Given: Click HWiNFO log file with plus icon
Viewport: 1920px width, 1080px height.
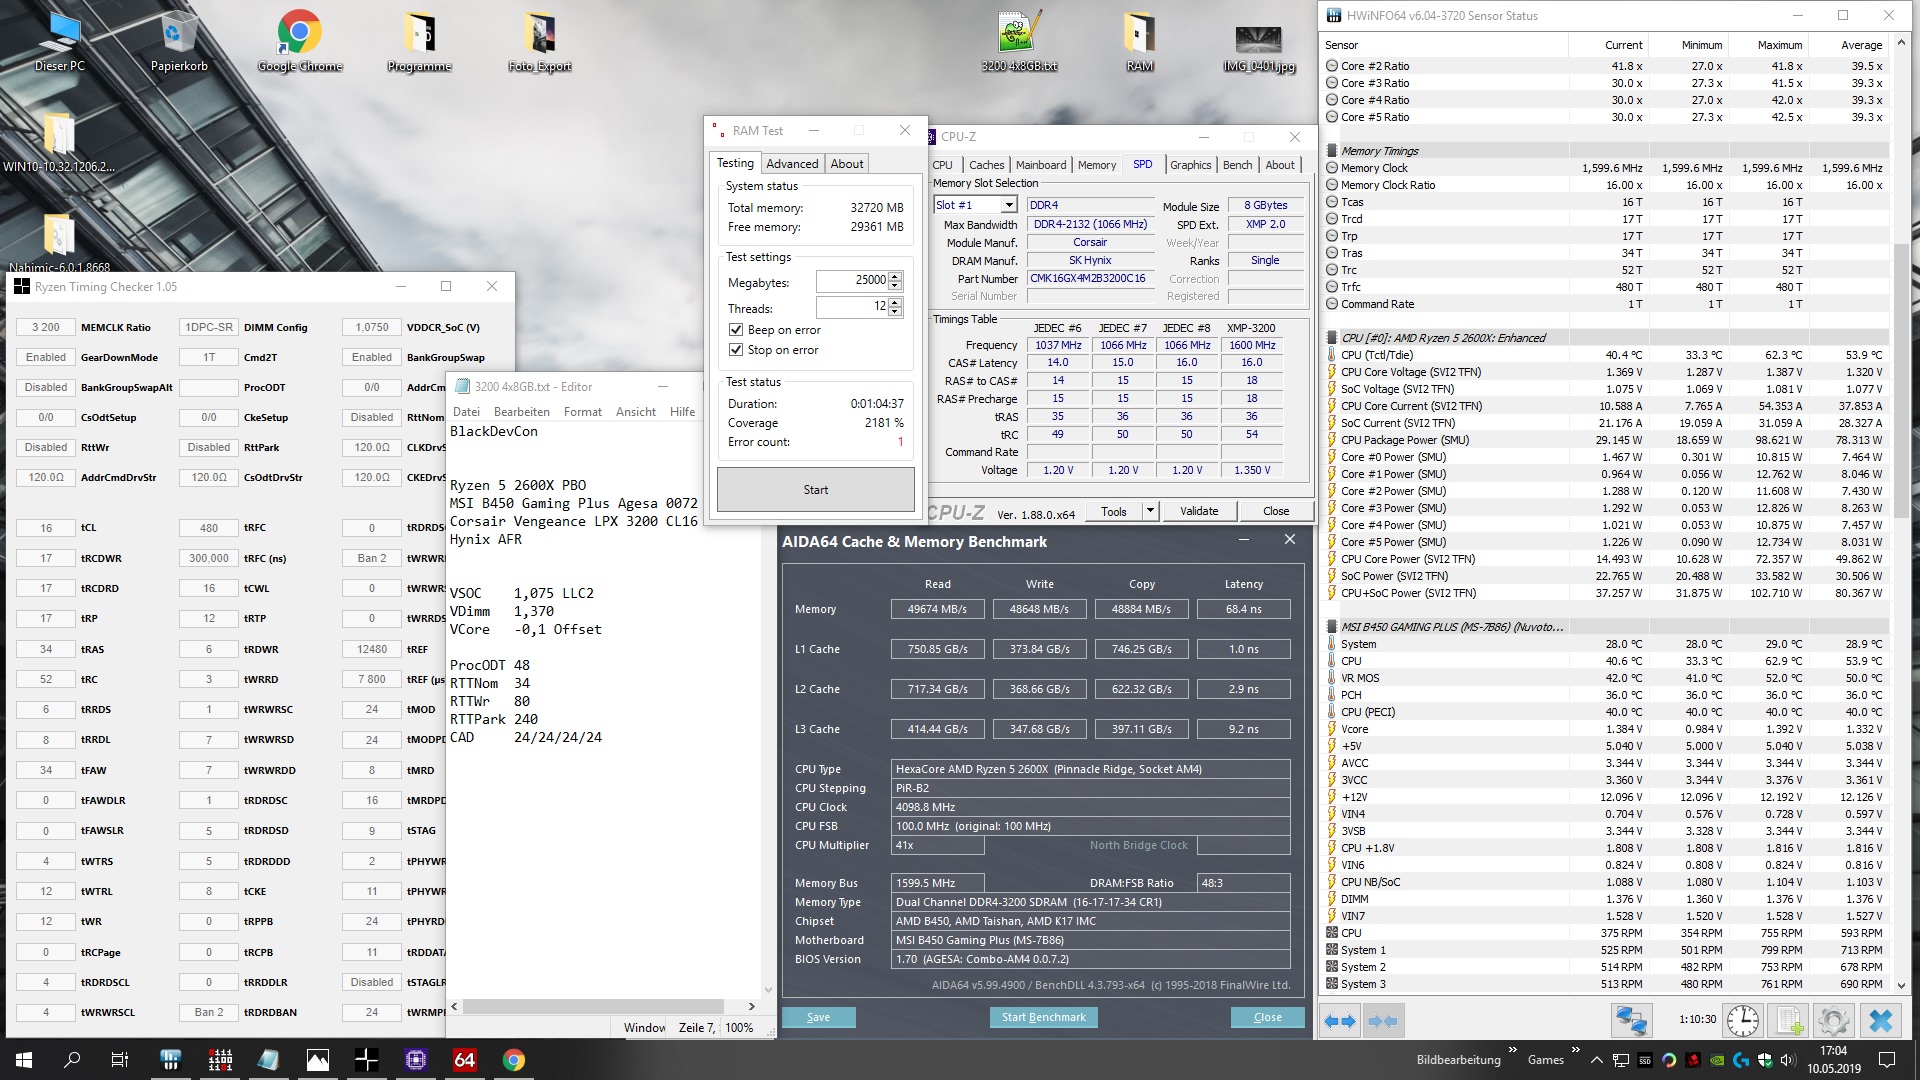Looking at the screenshot, I should (x=1789, y=1021).
